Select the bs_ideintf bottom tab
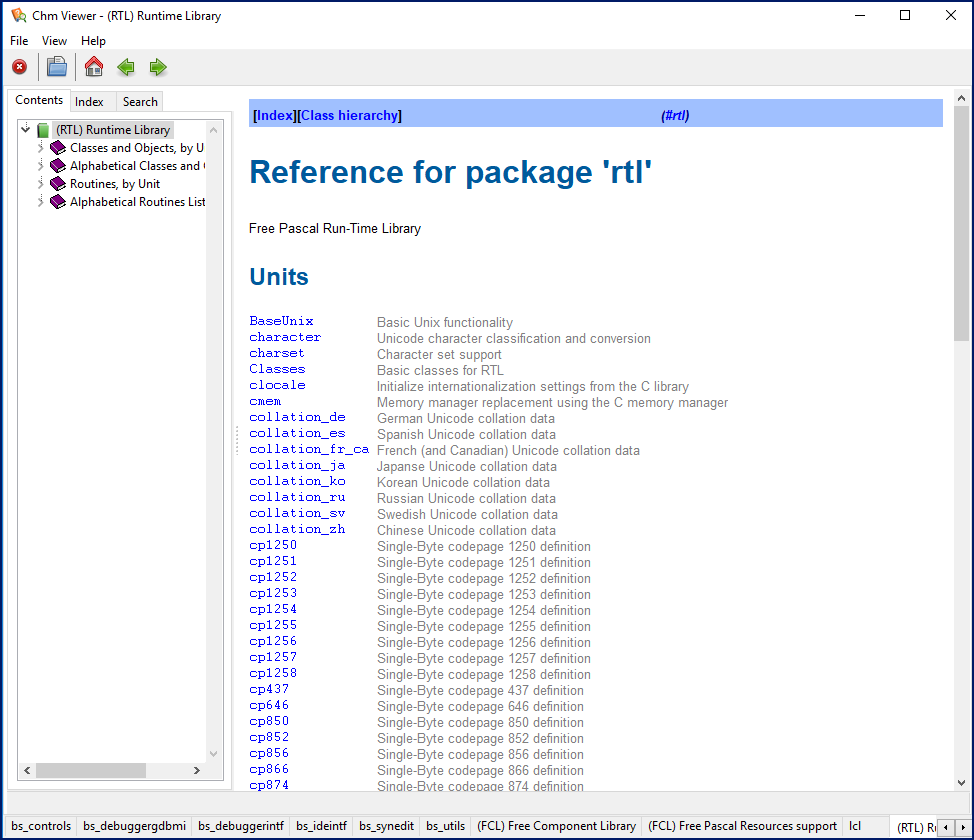This screenshot has height=840, width=974. 321,826
